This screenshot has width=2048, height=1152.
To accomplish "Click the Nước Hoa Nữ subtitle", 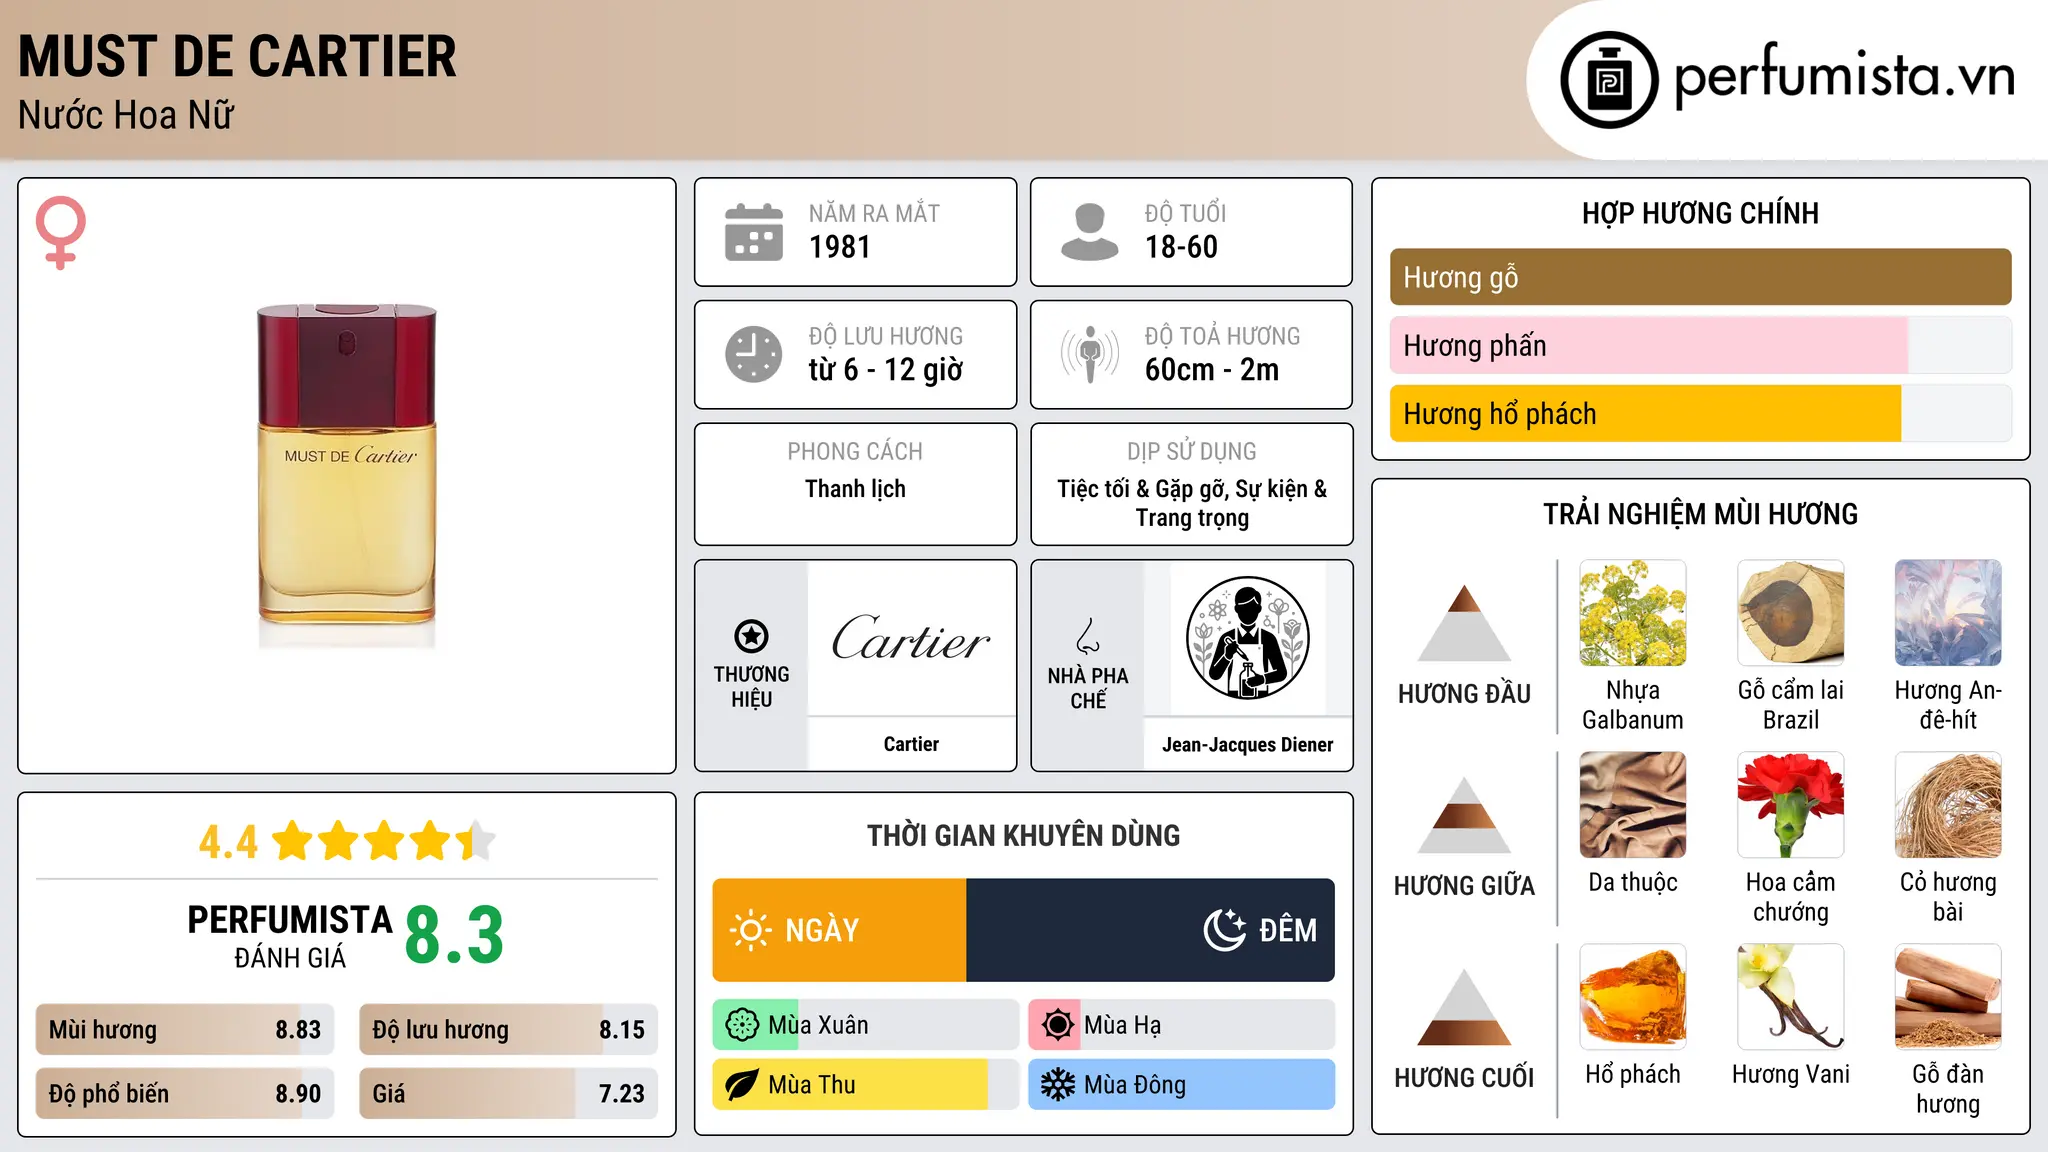I will 126,115.
